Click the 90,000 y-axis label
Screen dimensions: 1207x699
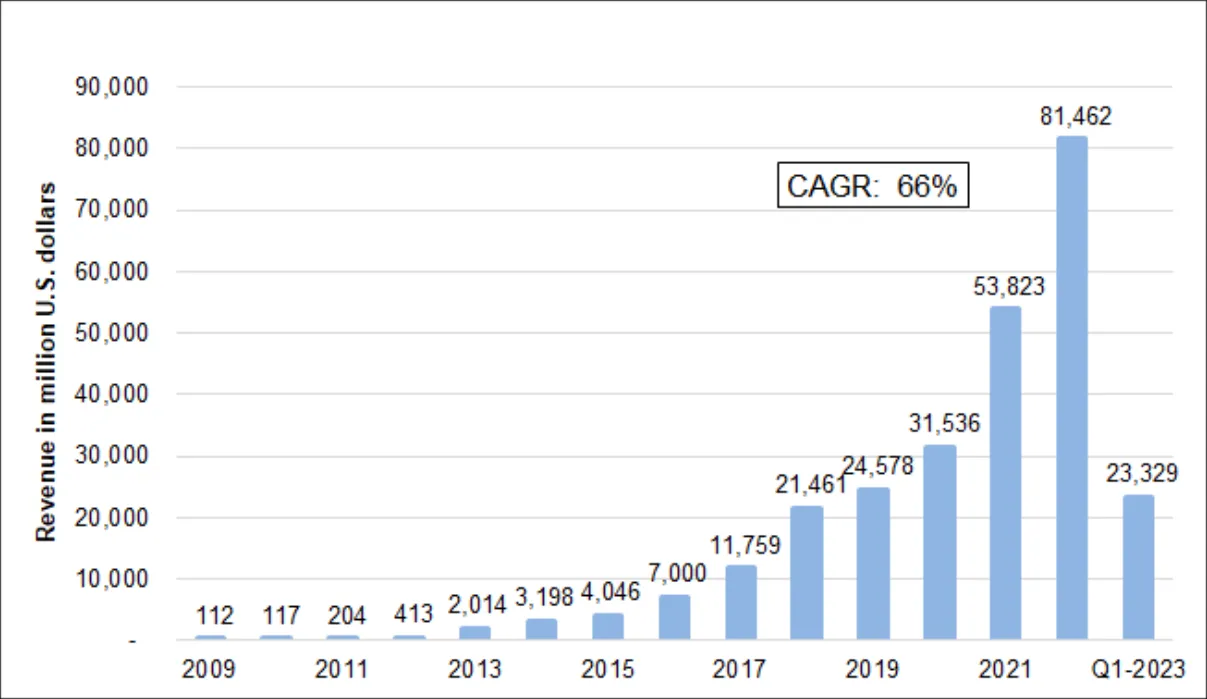(113, 87)
